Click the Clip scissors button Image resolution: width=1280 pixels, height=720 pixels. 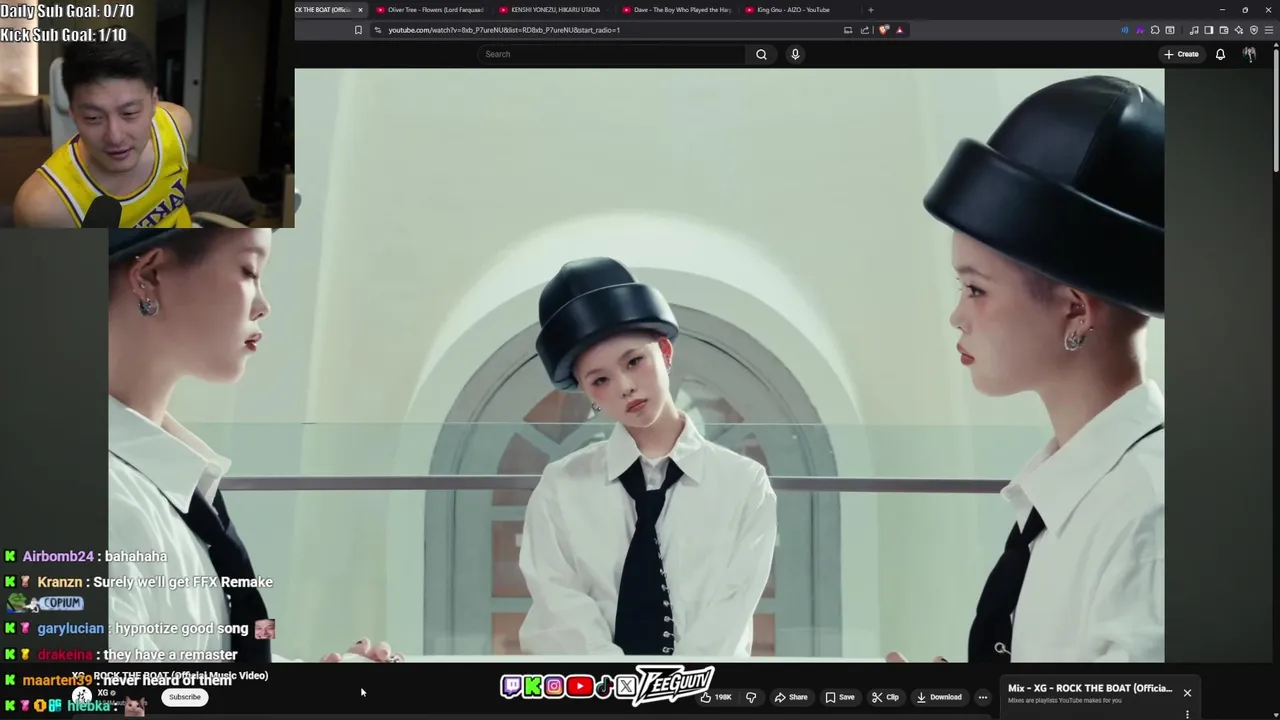tap(885, 697)
